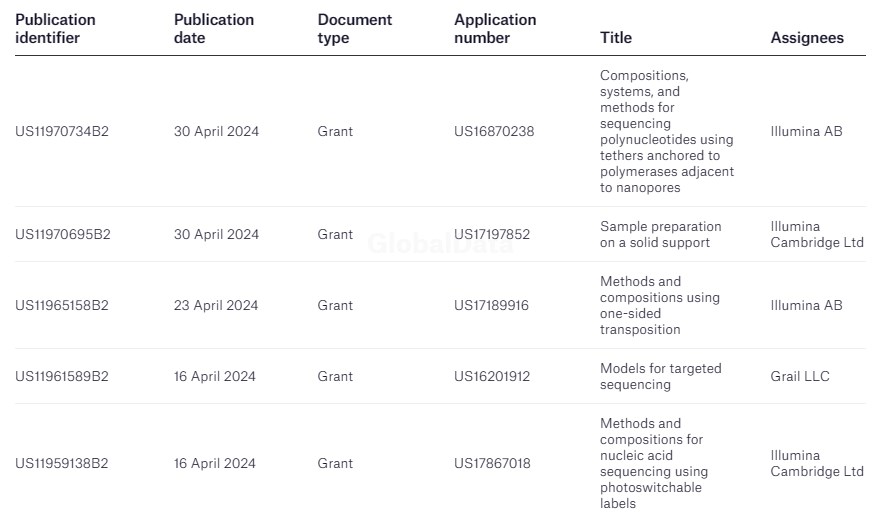Screen dimensions: 880x522
Task: Open publication US11970734B2
Action: point(62,131)
